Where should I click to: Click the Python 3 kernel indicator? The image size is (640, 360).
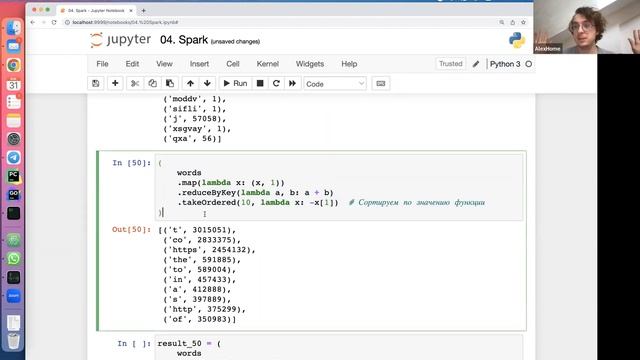[x=505, y=64]
